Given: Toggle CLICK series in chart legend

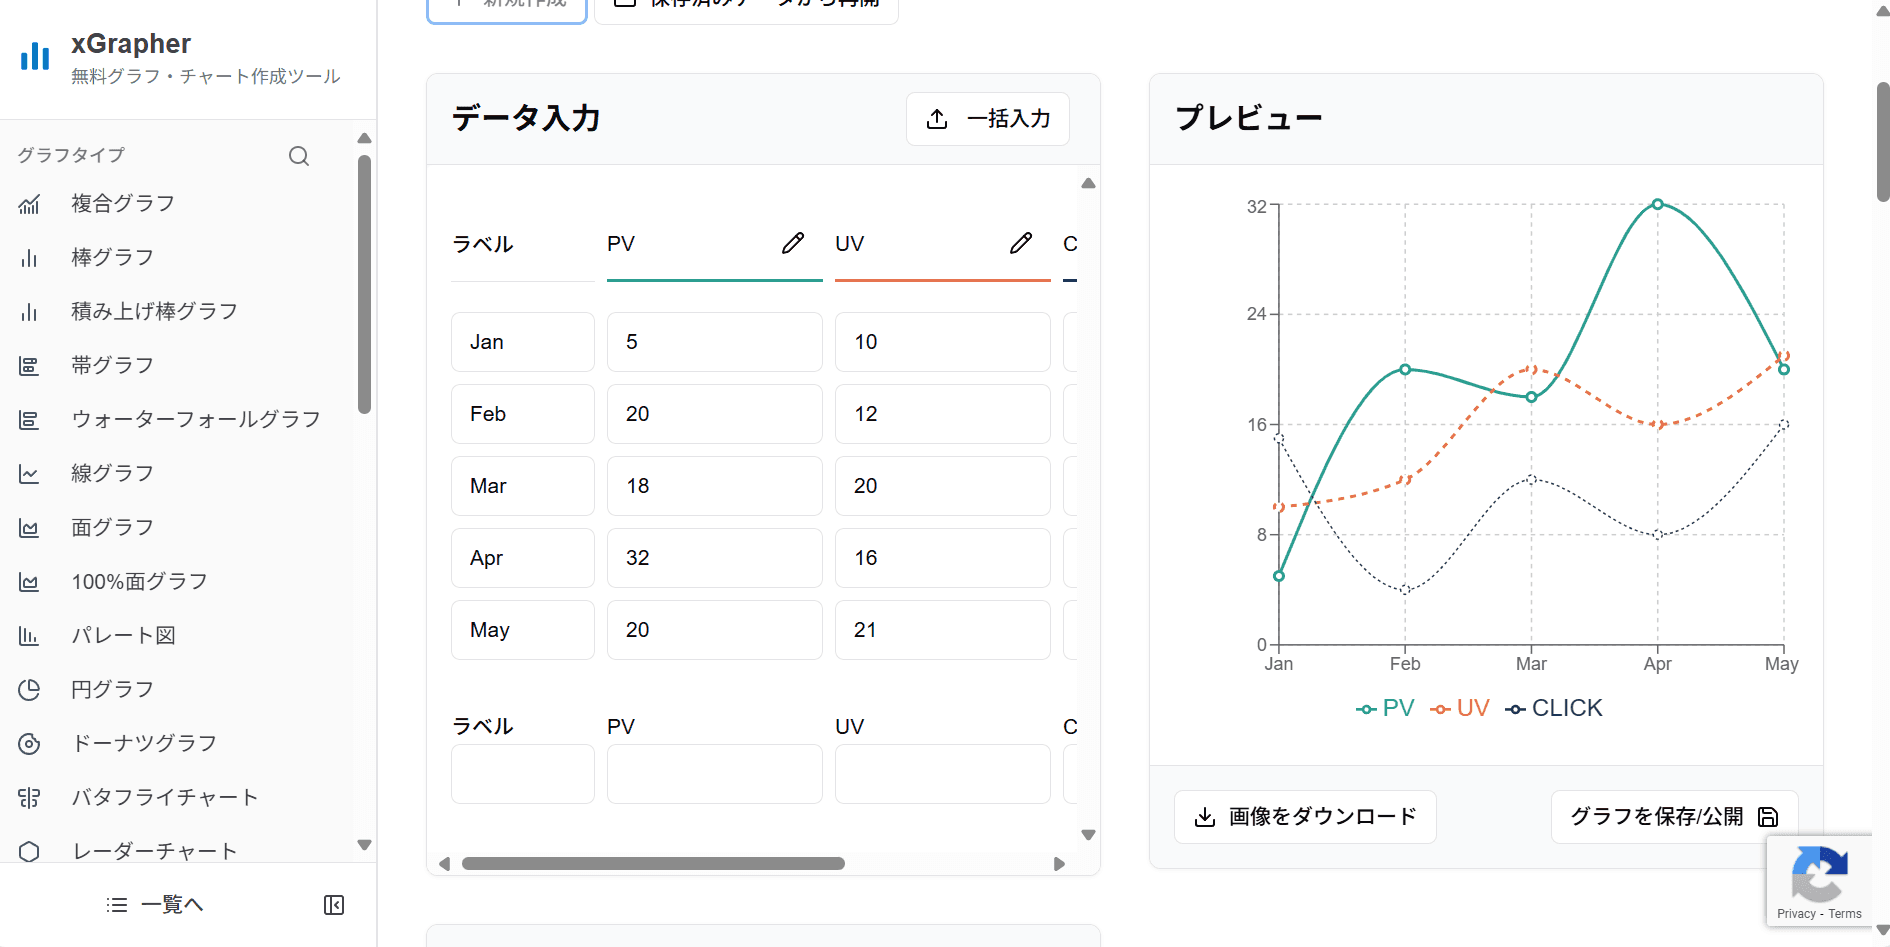Looking at the screenshot, I should (1554, 708).
